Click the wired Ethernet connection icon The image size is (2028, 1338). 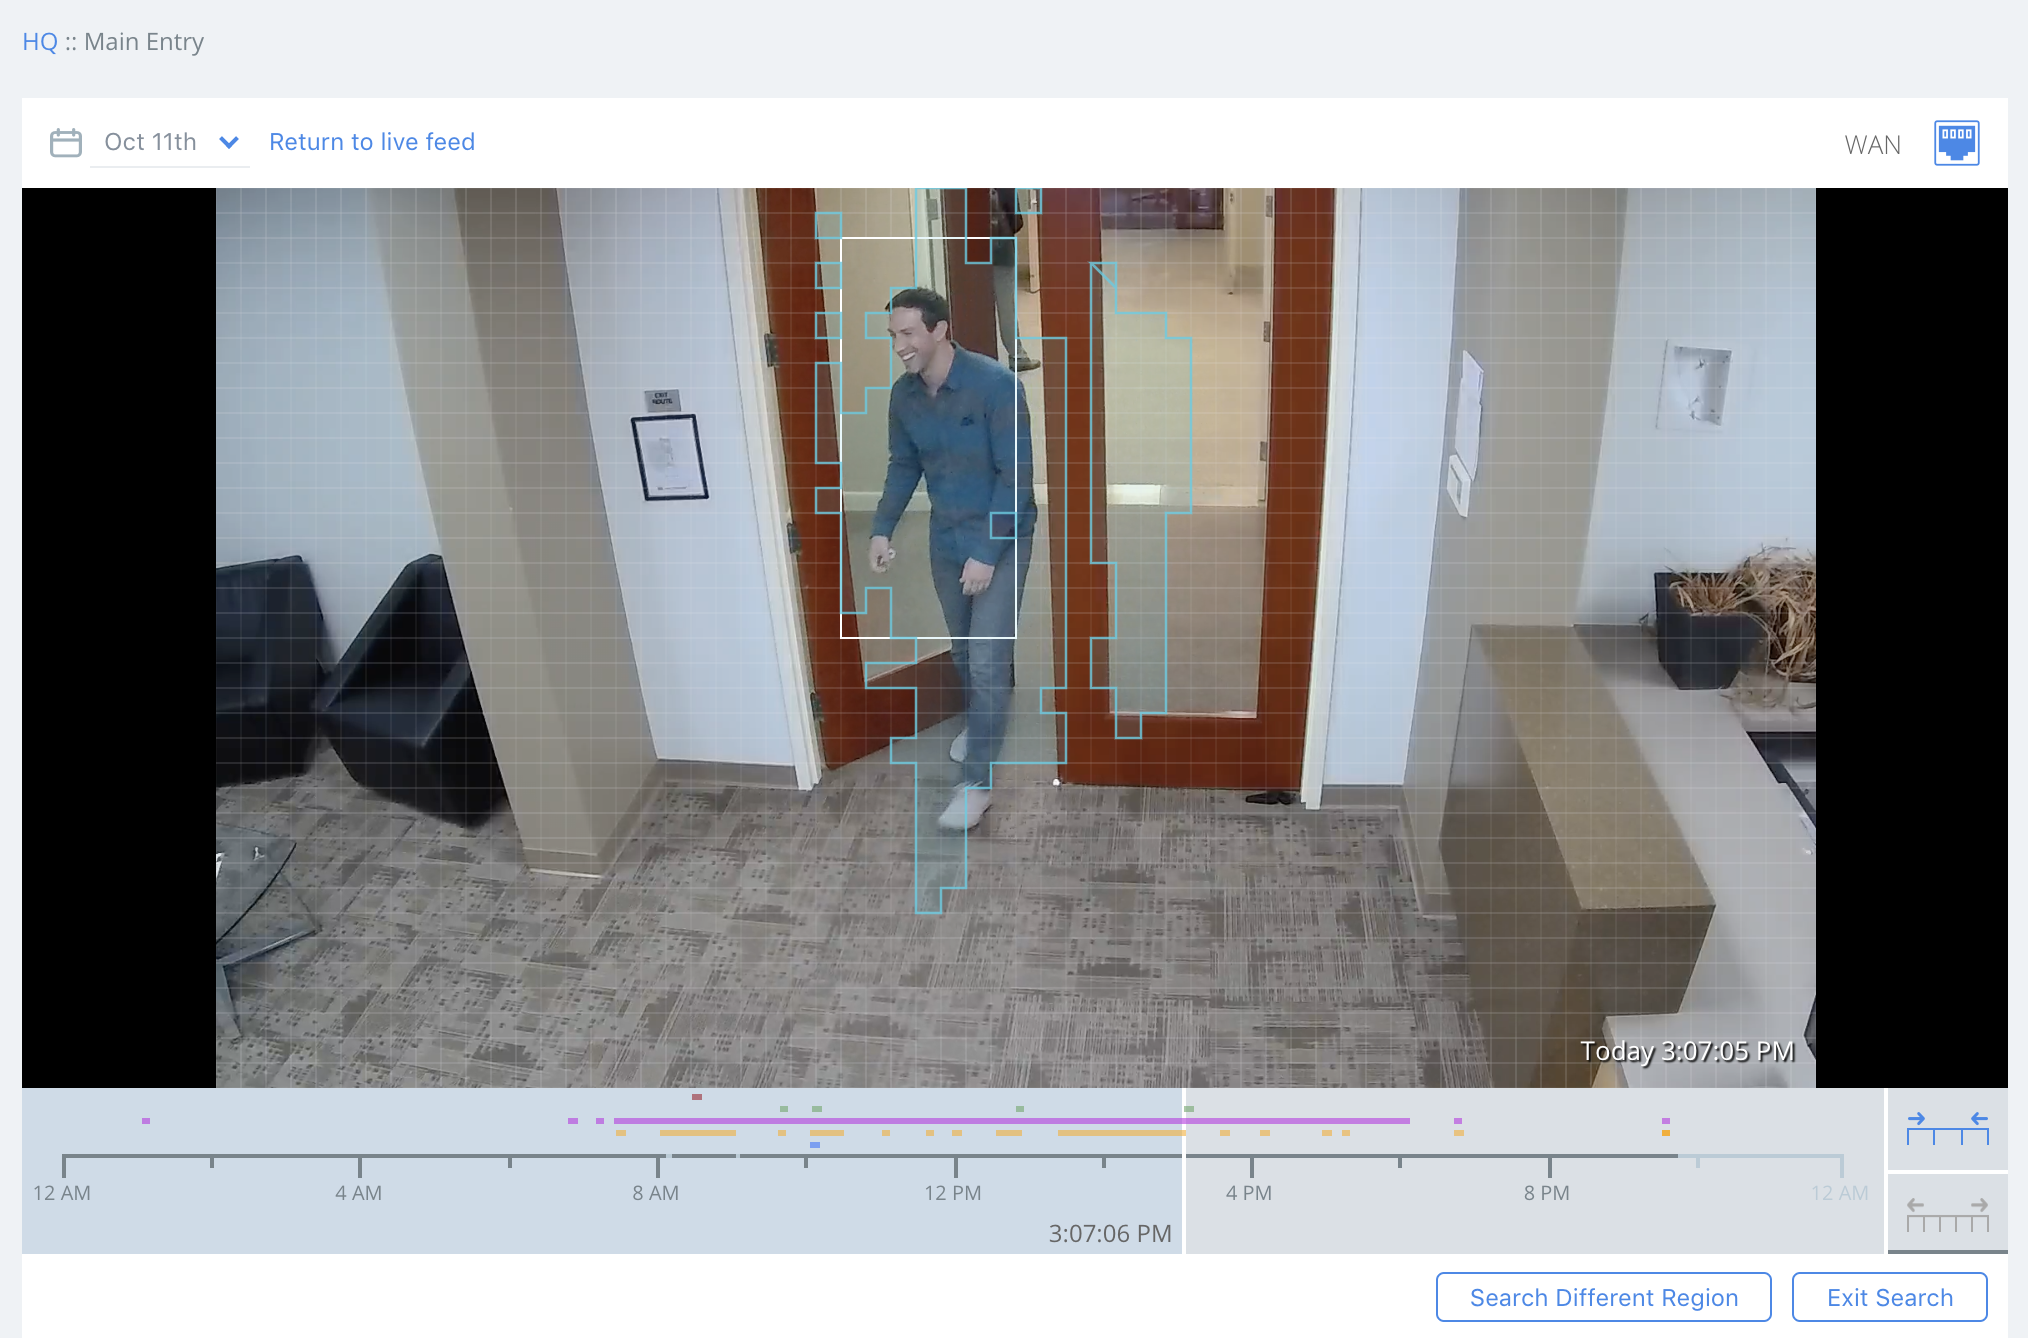[1956, 143]
